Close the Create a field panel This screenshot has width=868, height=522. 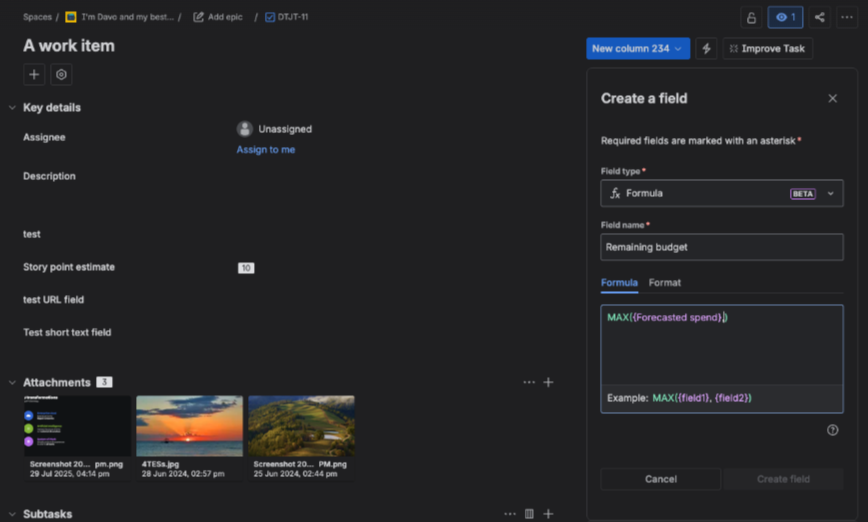tap(833, 99)
